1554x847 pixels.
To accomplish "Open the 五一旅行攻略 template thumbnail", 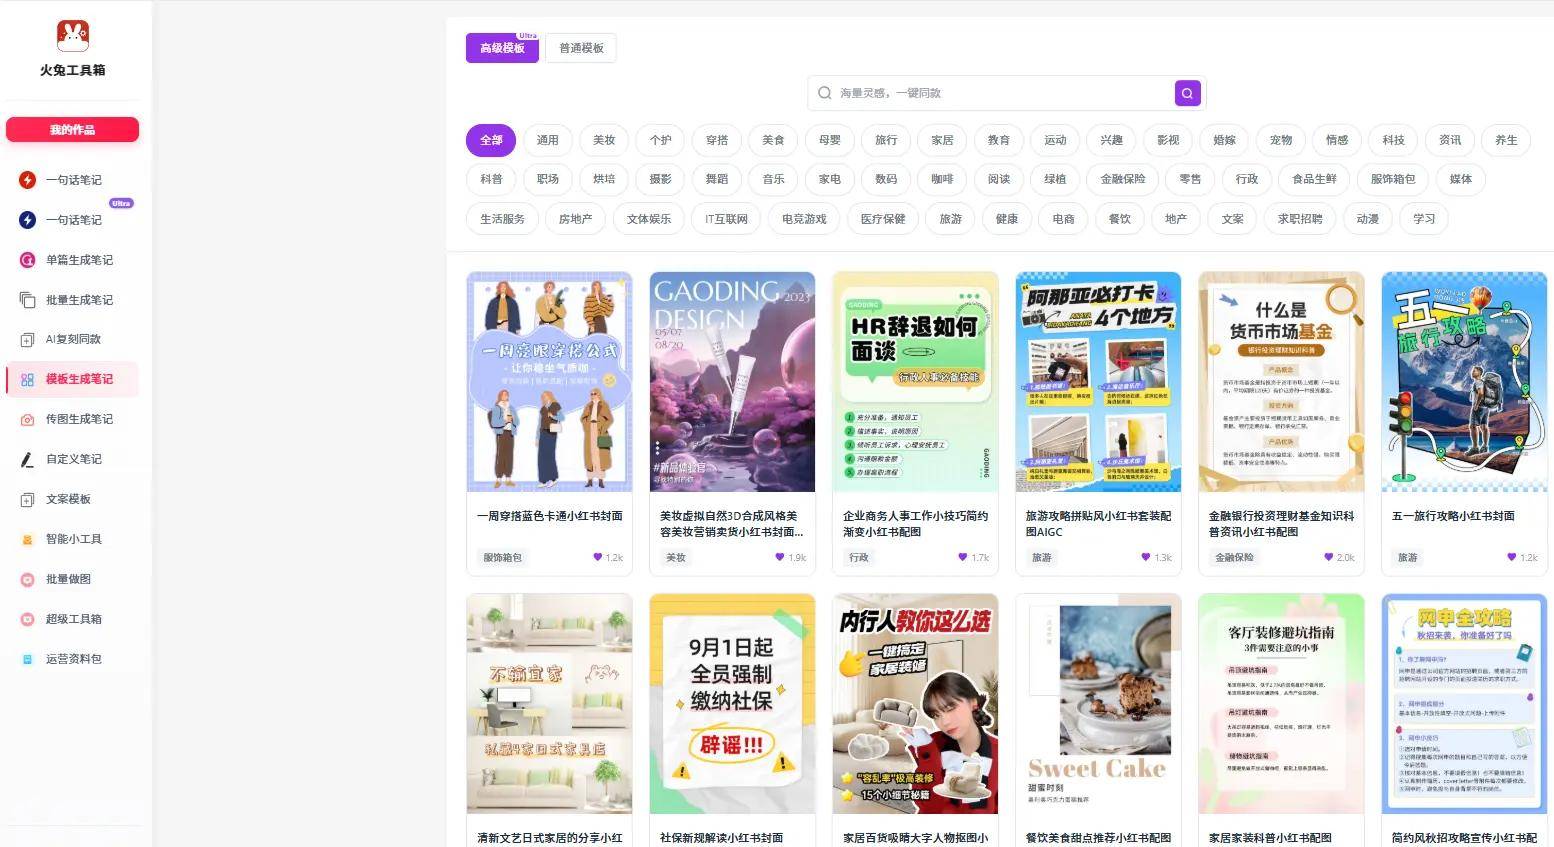I will pos(1463,382).
